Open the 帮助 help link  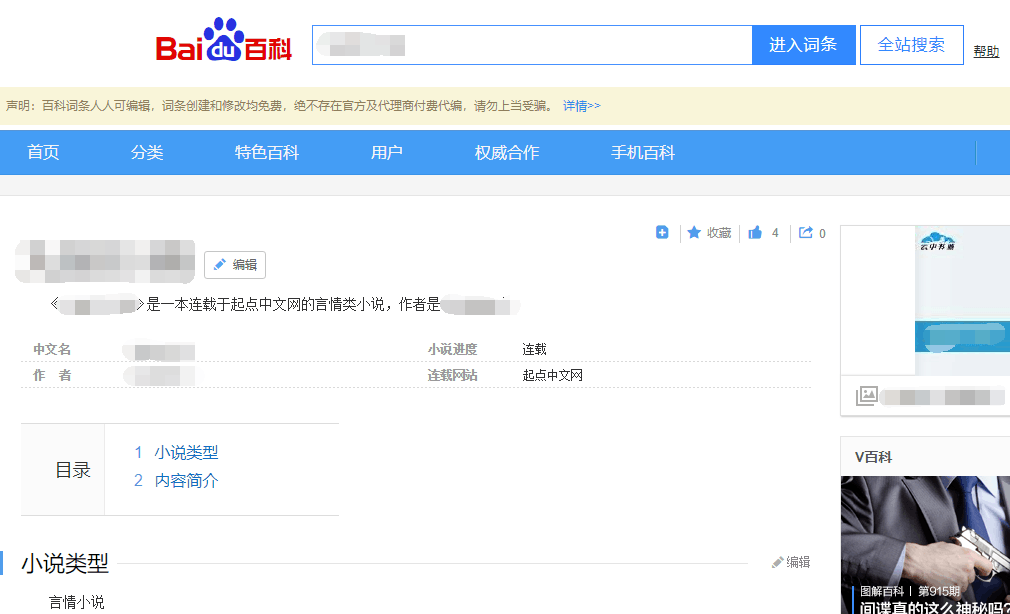coord(986,51)
